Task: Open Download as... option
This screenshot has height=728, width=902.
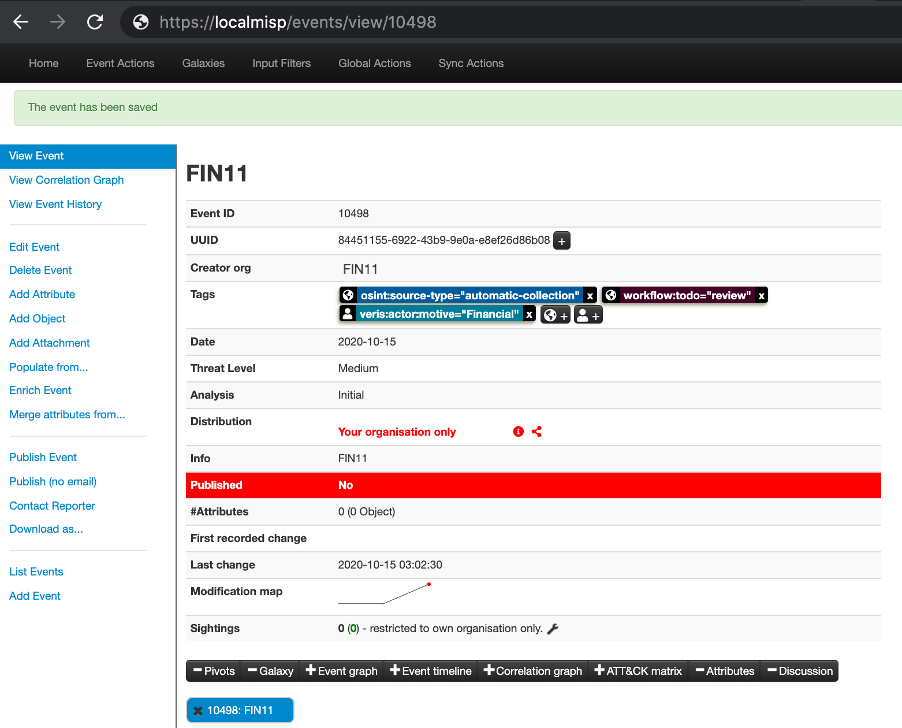Action: coord(46,529)
